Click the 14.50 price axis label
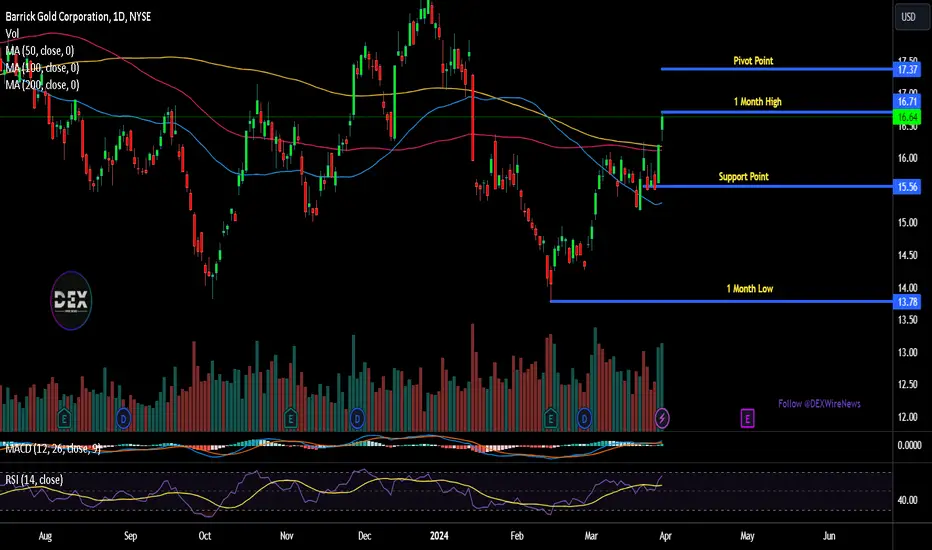 click(908, 255)
